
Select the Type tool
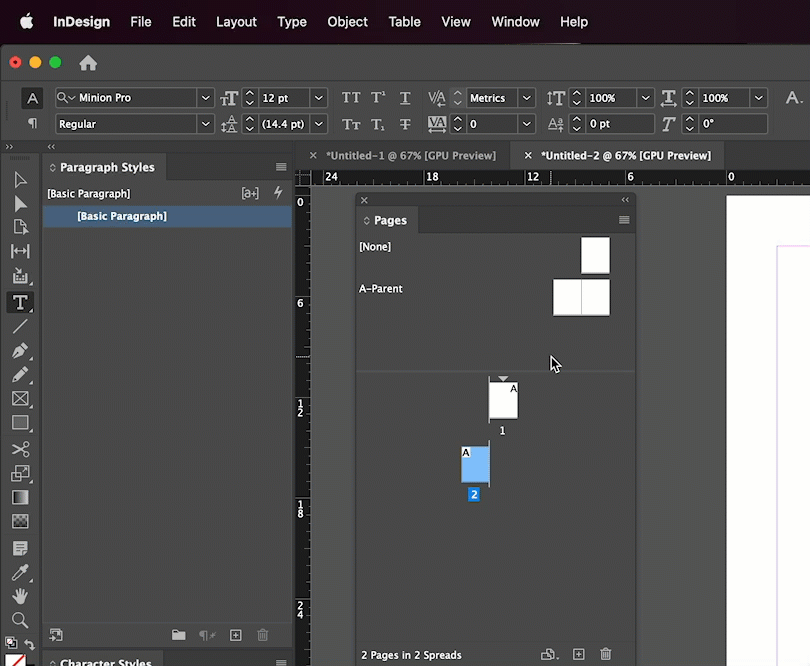pos(20,302)
